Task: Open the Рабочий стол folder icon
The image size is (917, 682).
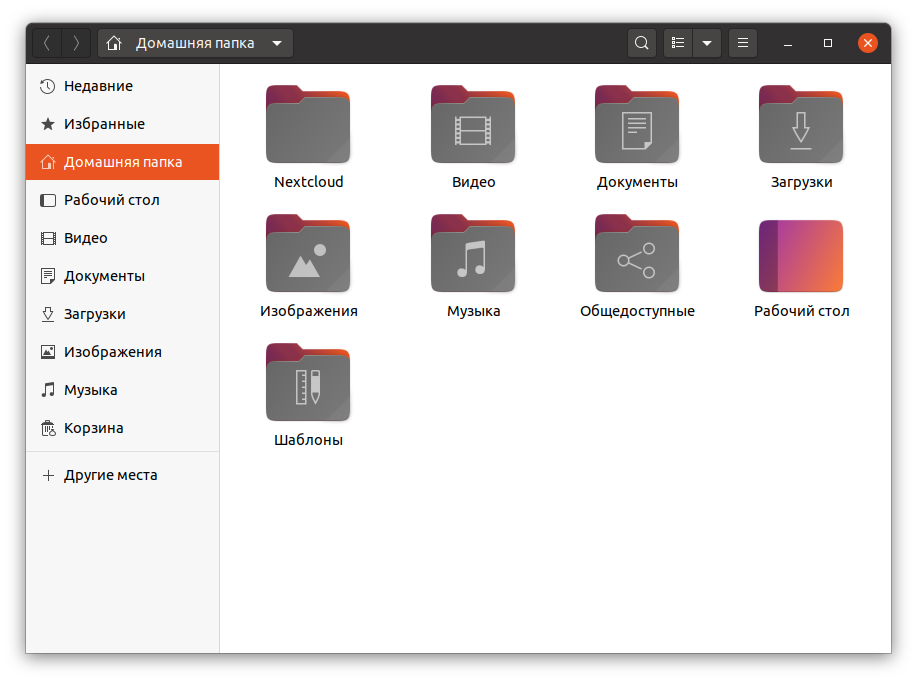Action: coord(801,256)
